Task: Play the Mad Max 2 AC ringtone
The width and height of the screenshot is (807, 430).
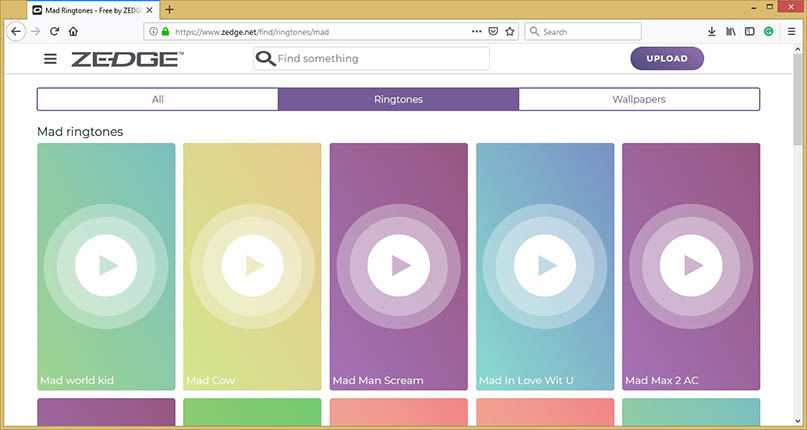Action: [x=691, y=266]
